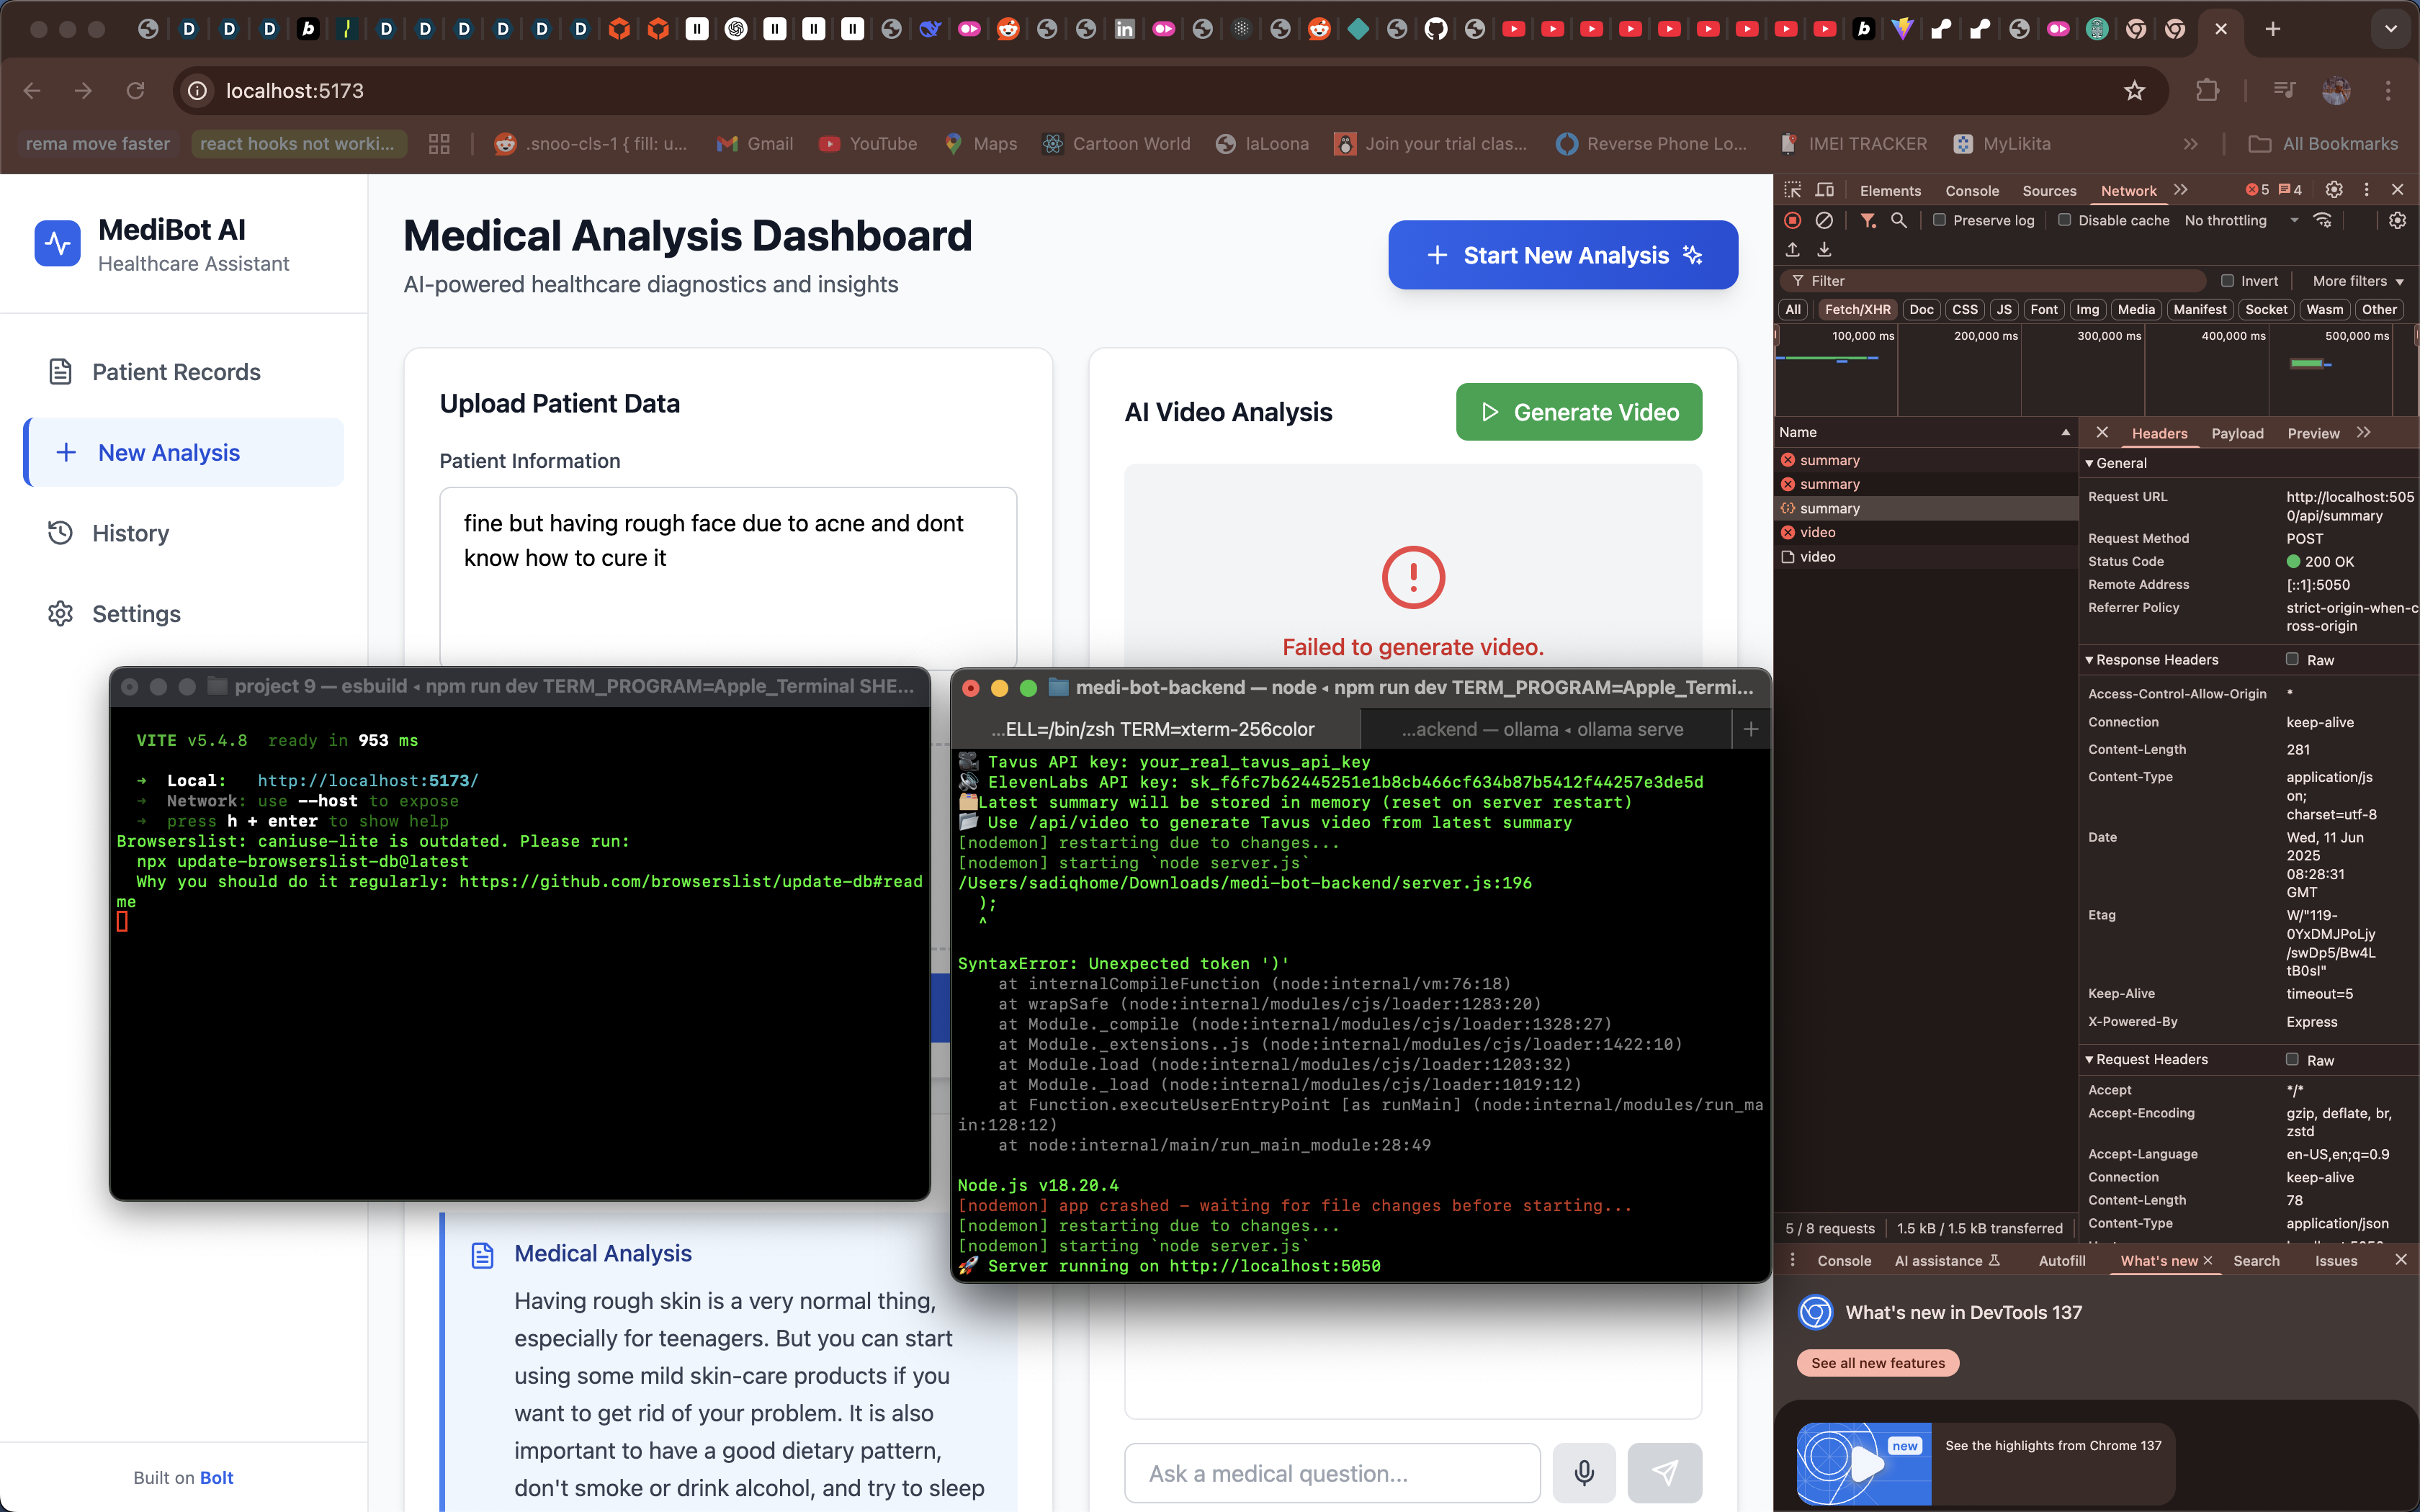Viewport: 2420px width, 1512px height.
Task: Click the DevTools clear network log icon
Action: (x=1824, y=220)
